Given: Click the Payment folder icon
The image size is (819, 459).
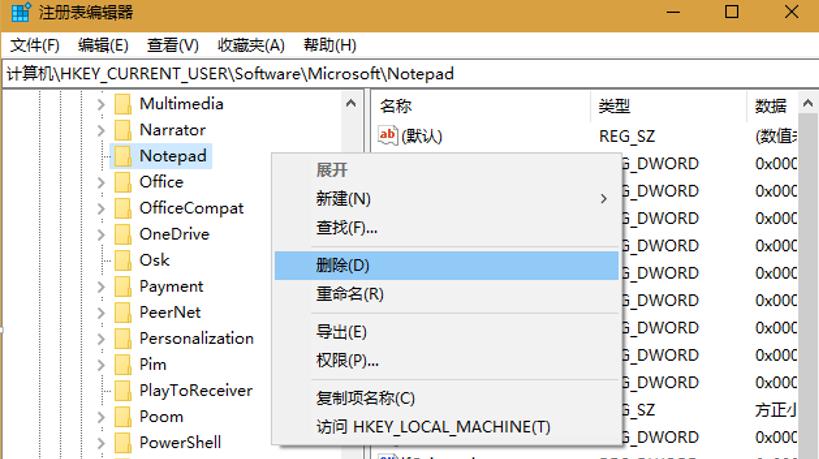Looking at the screenshot, I should 123,287.
